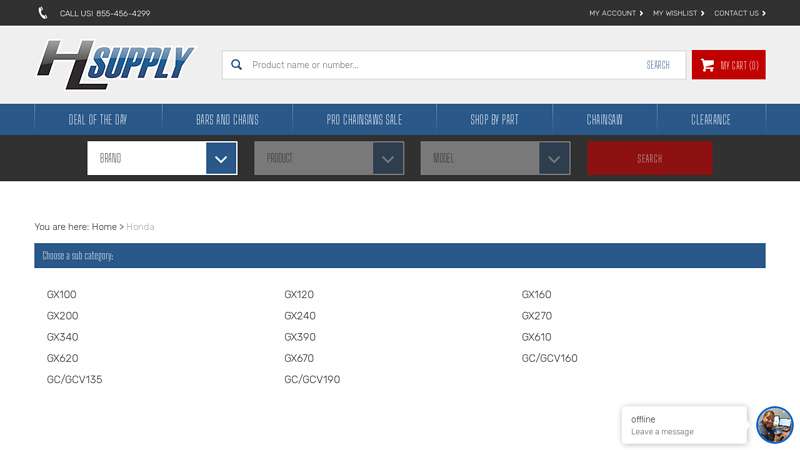Click offline Leave a message chat box
The width and height of the screenshot is (800, 450).
coord(684,425)
